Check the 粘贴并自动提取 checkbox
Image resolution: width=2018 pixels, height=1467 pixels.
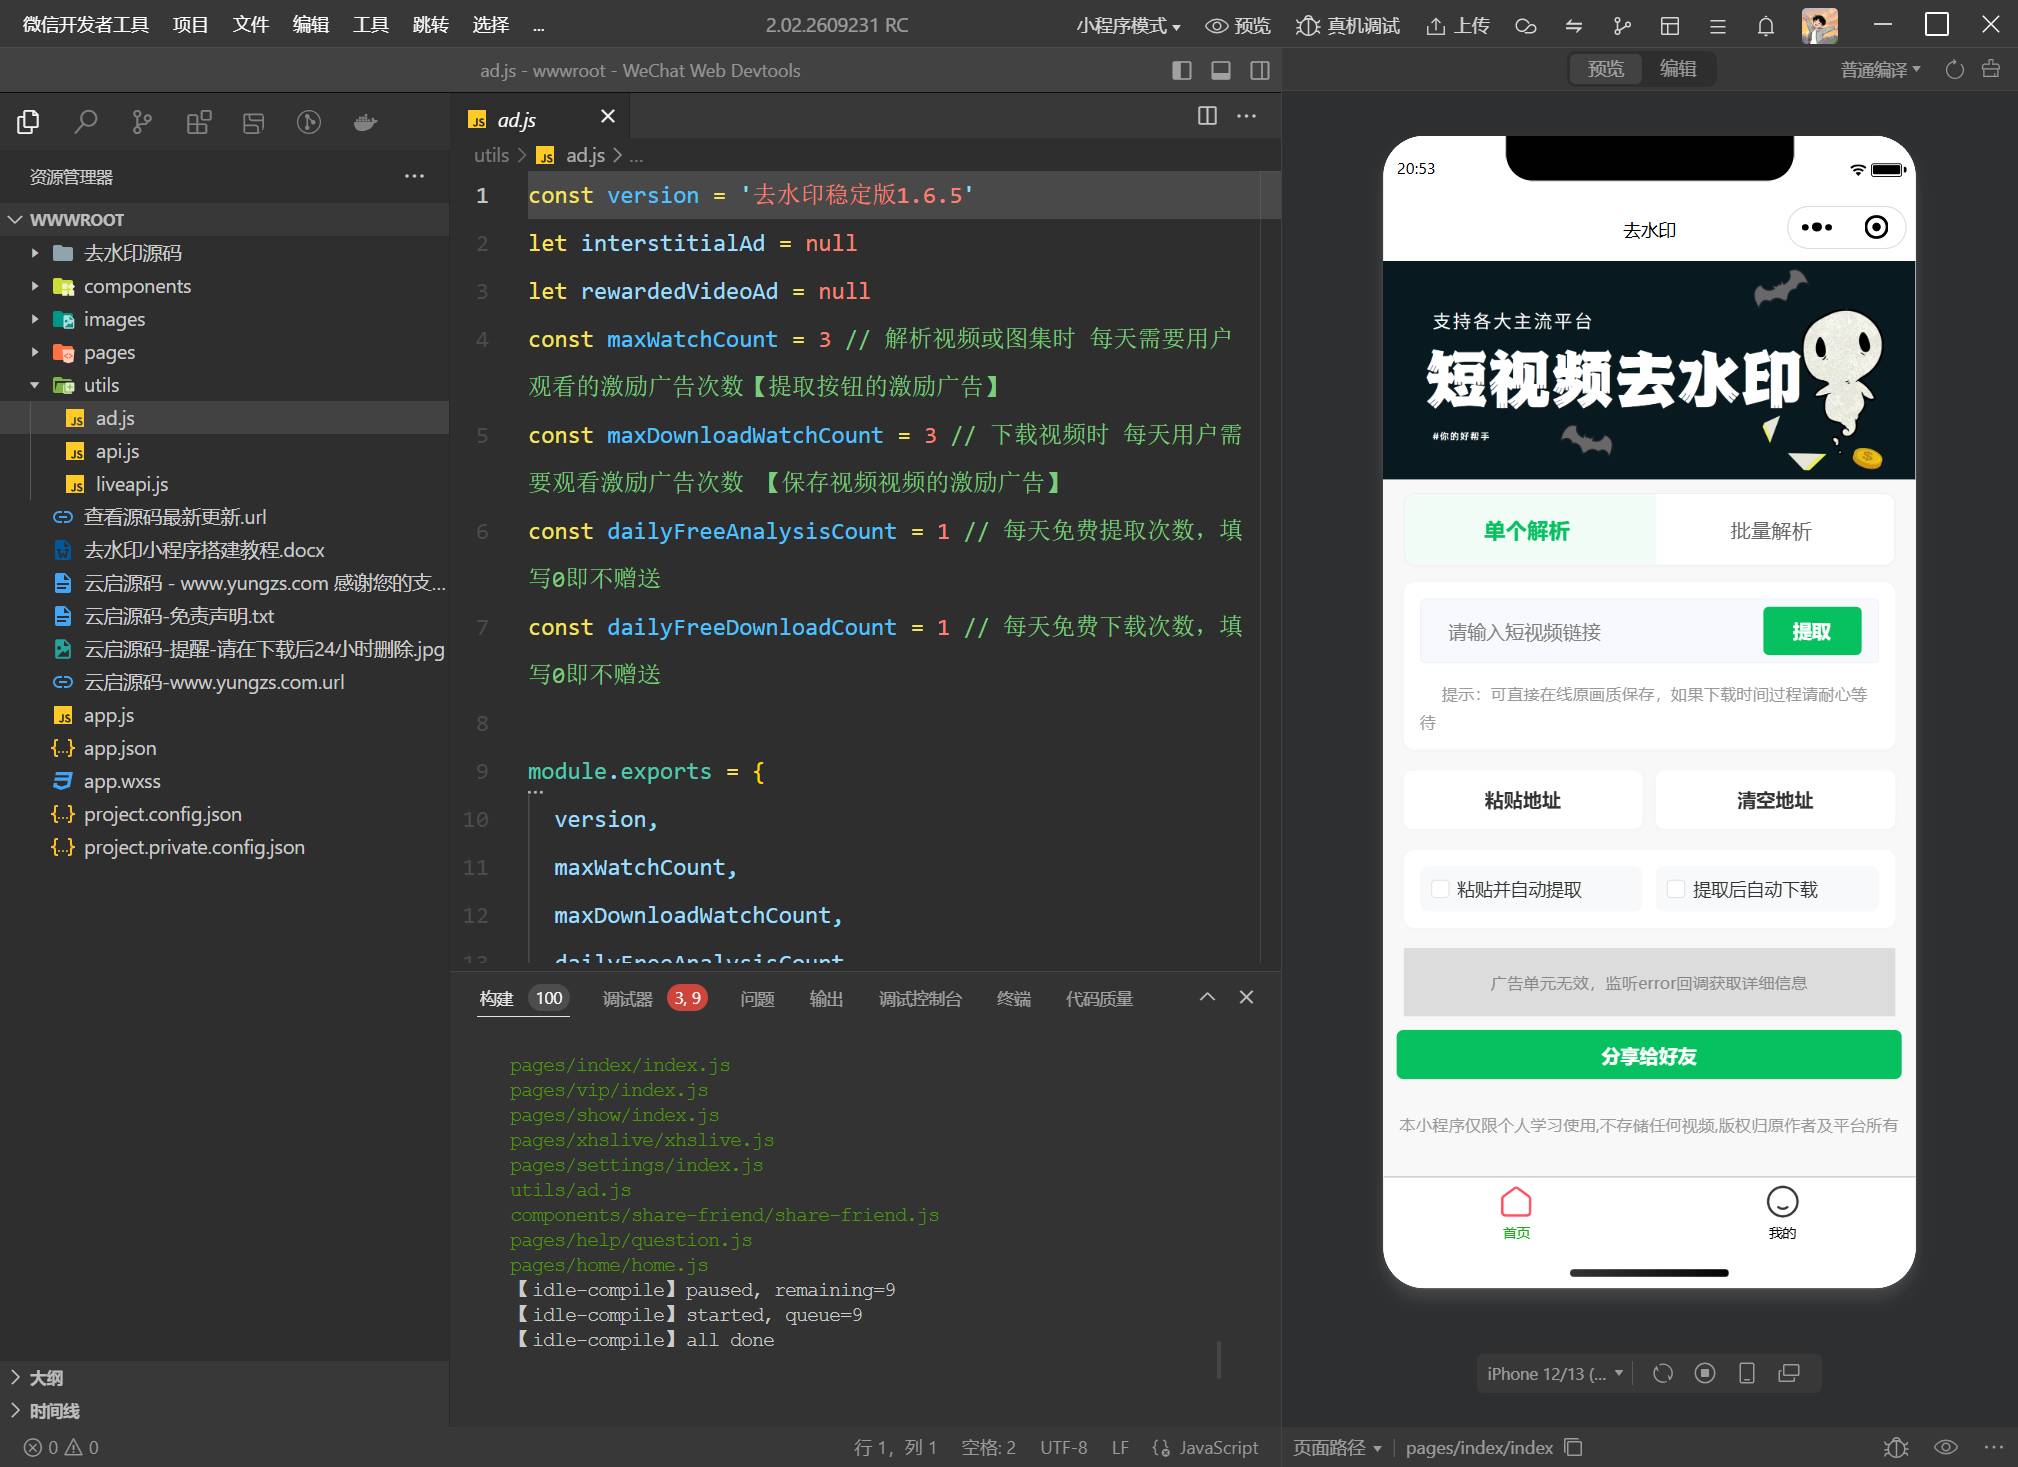(1440, 889)
